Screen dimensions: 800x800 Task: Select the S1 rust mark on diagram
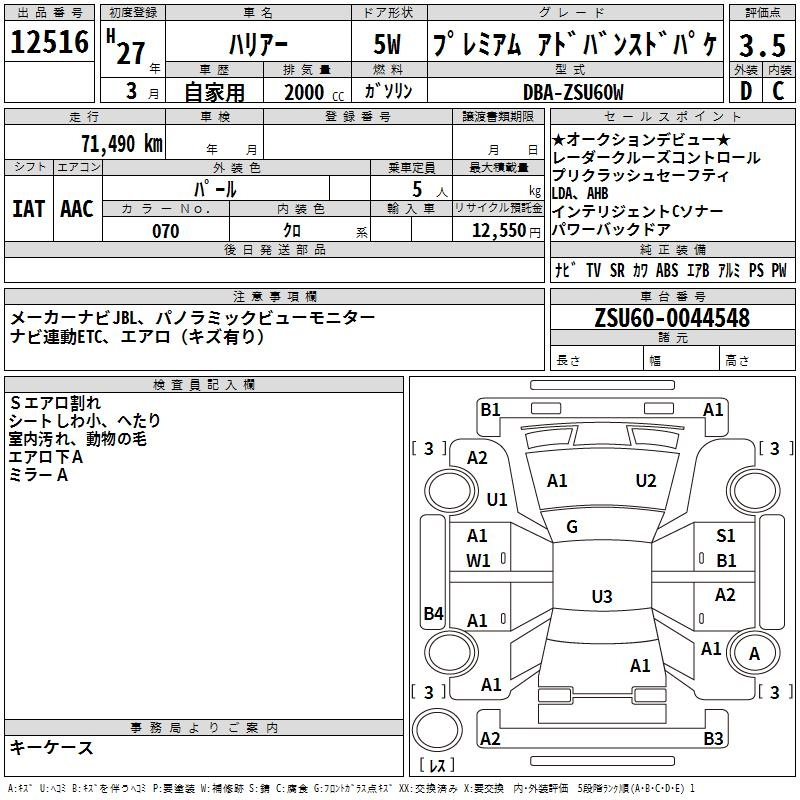point(726,536)
